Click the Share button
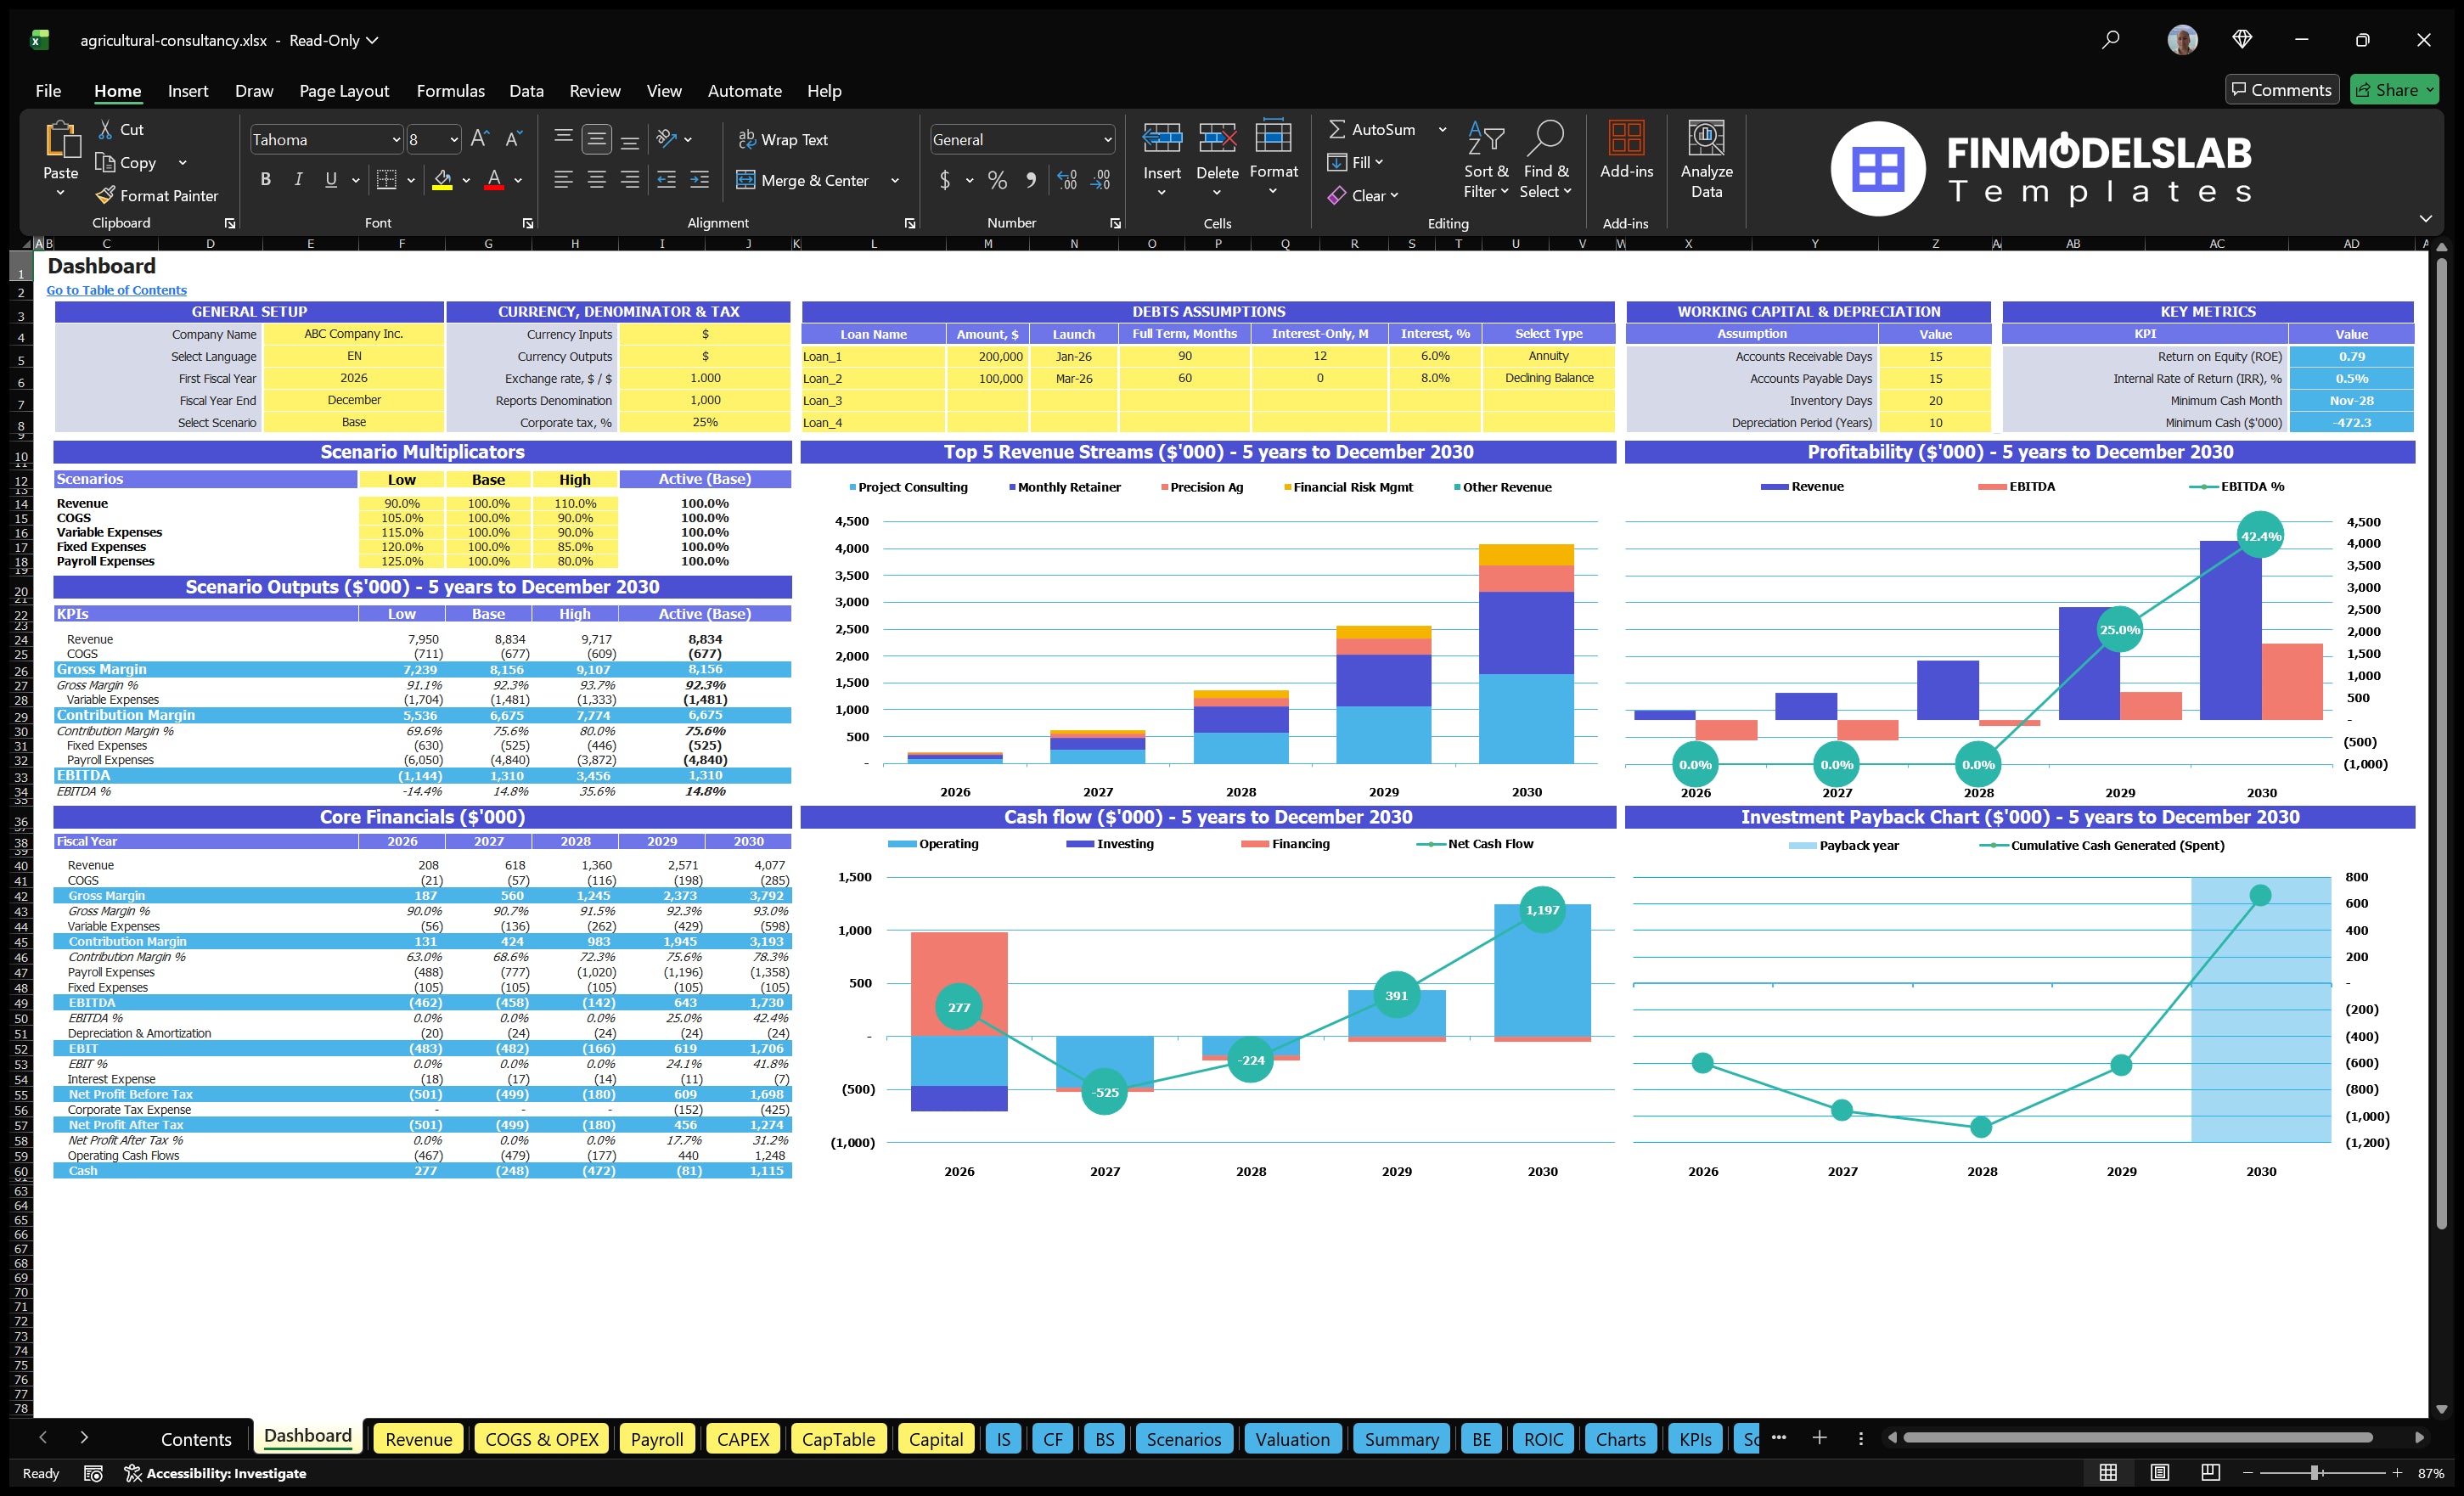The width and height of the screenshot is (2464, 1496). pyautogui.click(x=2394, y=89)
